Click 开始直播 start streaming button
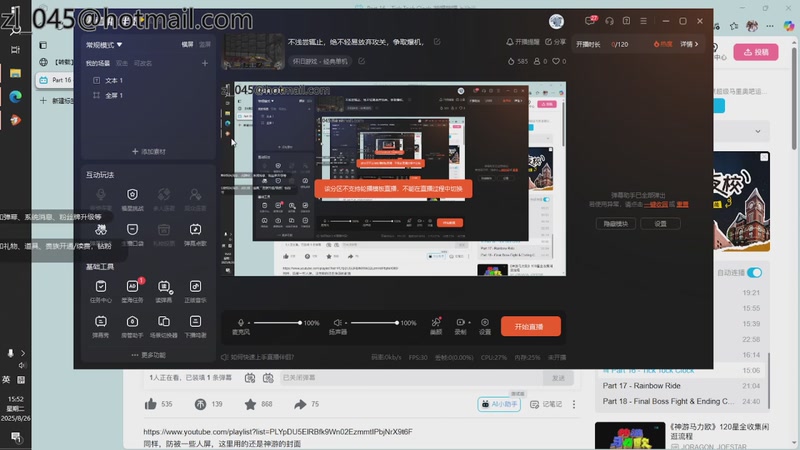This screenshot has height=450, width=800. click(x=531, y=327)
